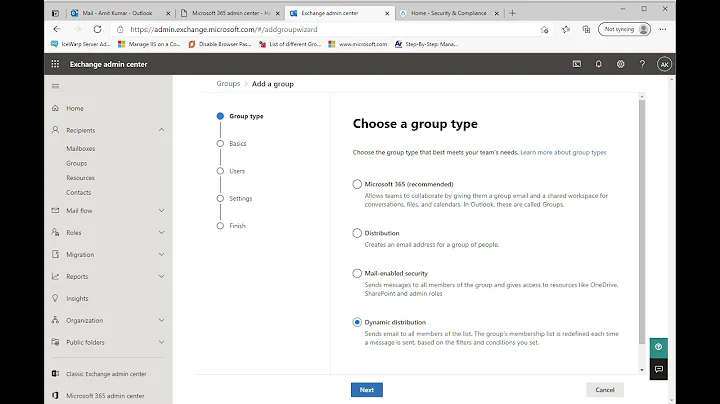
Task: Open the AK account avatar
Action: point(665,64)
